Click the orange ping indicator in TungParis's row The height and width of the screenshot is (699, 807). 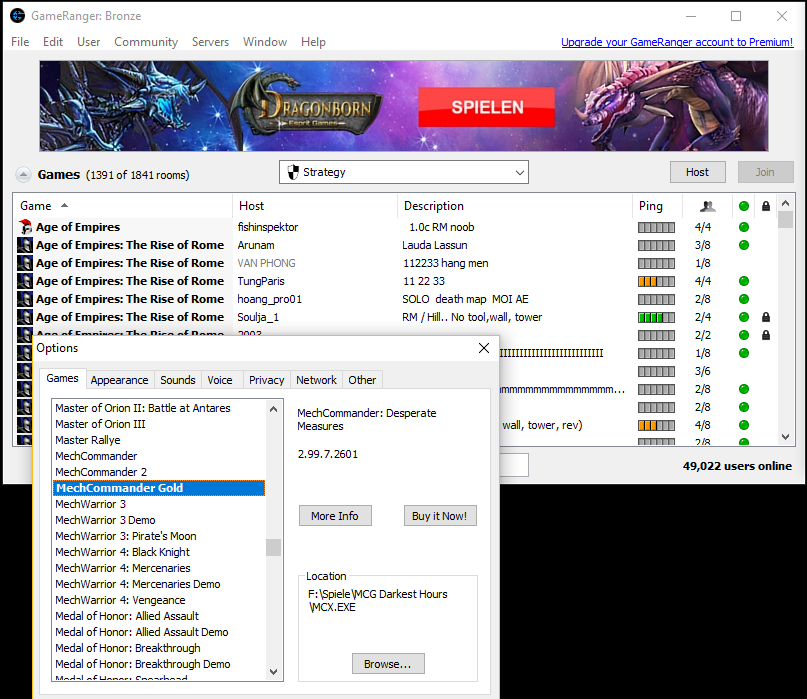[656, 282]
